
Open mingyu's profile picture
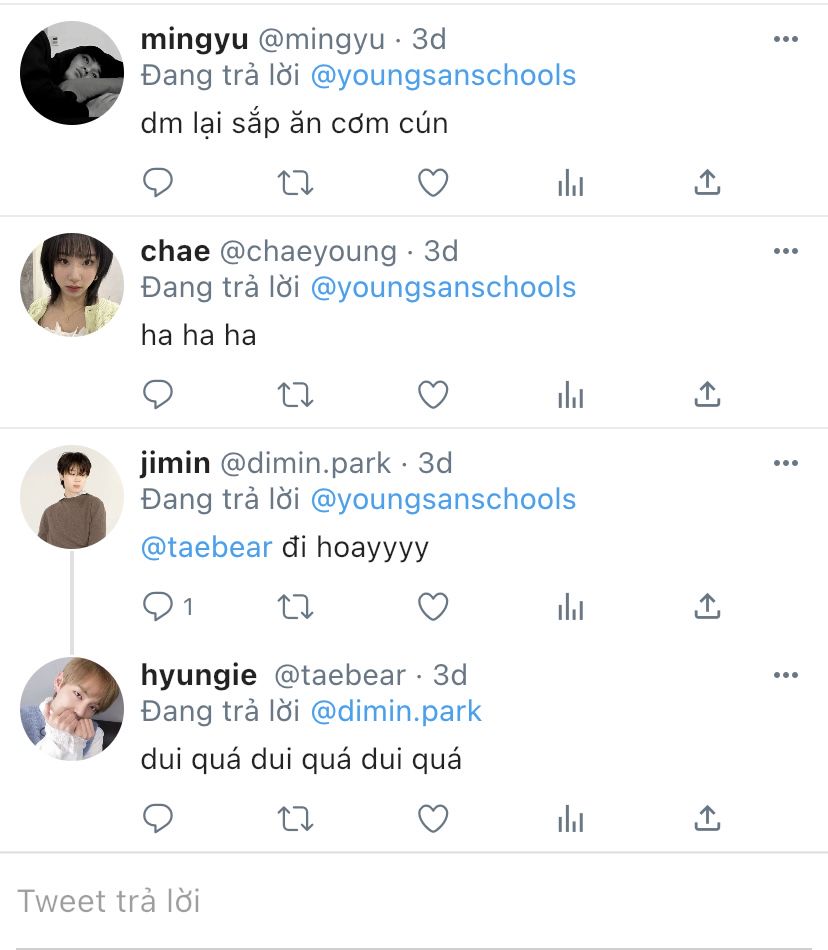(72, 73)
